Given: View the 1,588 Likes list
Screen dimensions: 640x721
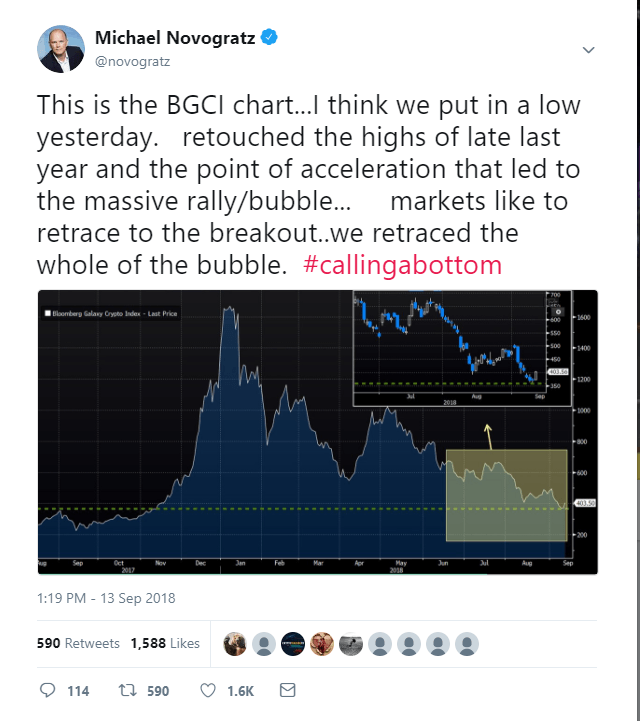Looking at the screenshot, I should pos(165,643).
